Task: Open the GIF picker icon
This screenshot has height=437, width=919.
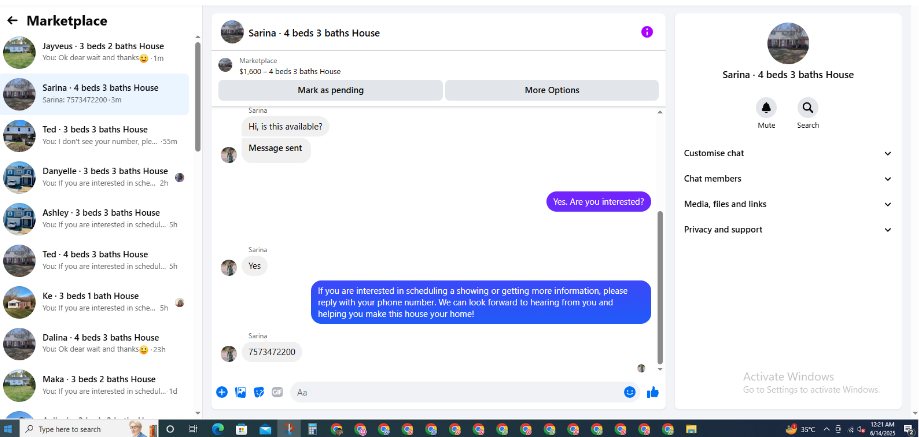Action: [277, 392]
